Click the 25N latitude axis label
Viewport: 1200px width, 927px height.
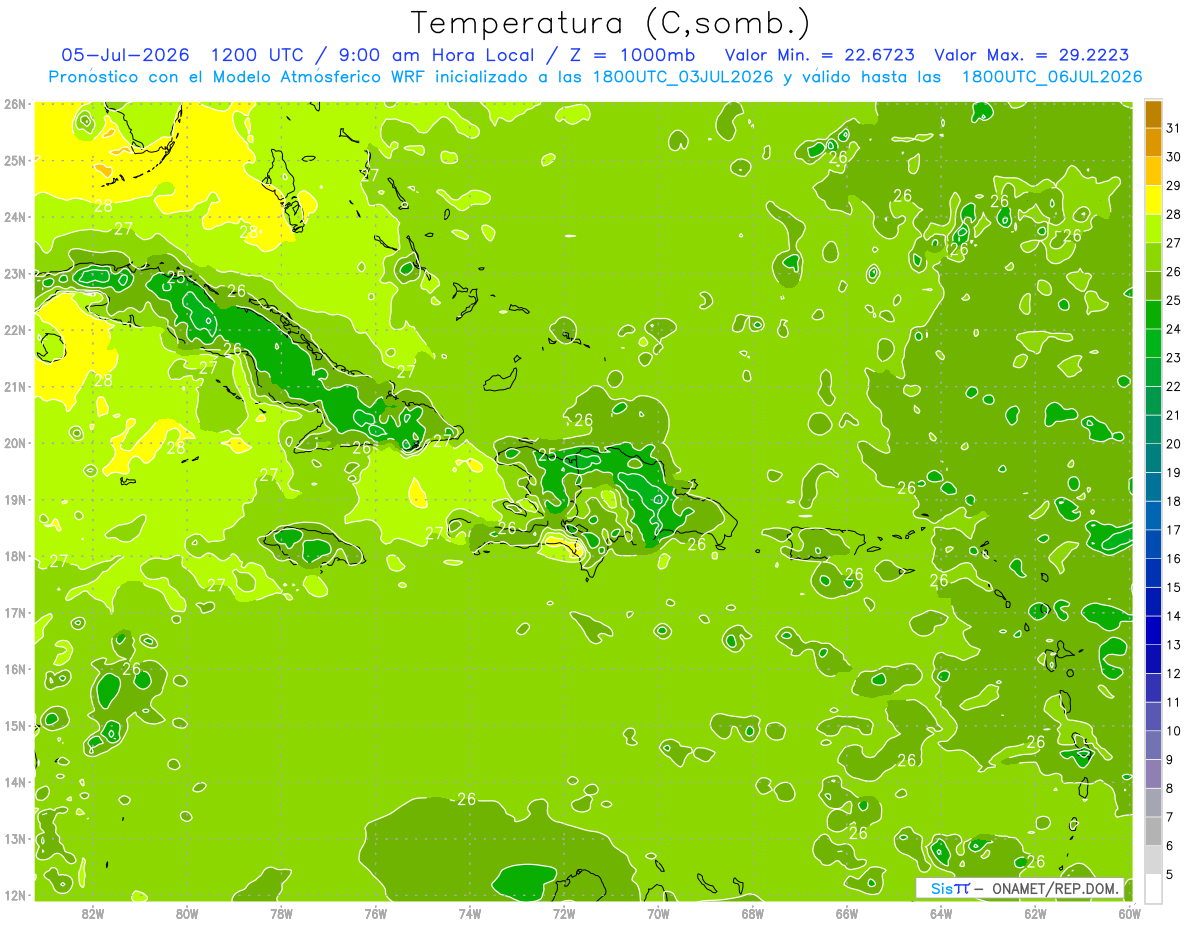[14, 160]
